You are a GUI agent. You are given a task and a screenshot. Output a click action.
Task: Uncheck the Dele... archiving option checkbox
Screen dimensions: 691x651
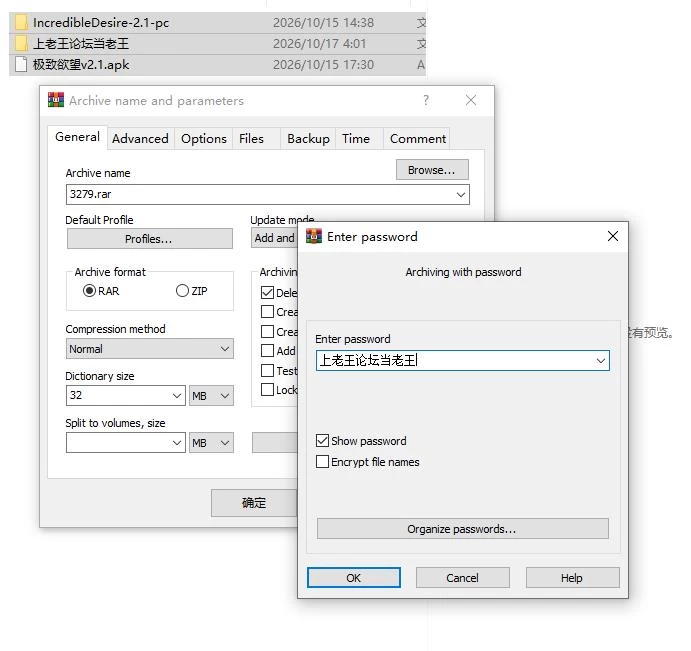point(267,293)
